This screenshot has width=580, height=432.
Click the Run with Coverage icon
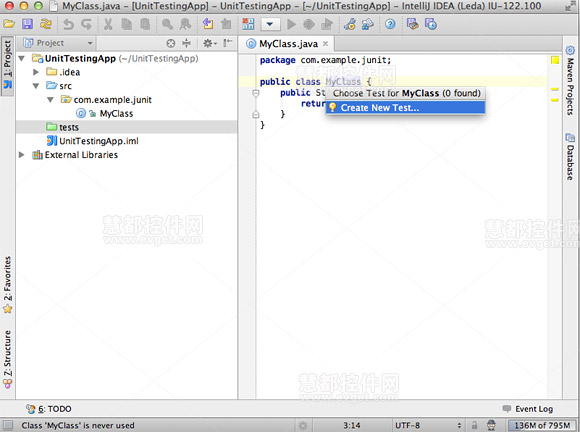327,24
